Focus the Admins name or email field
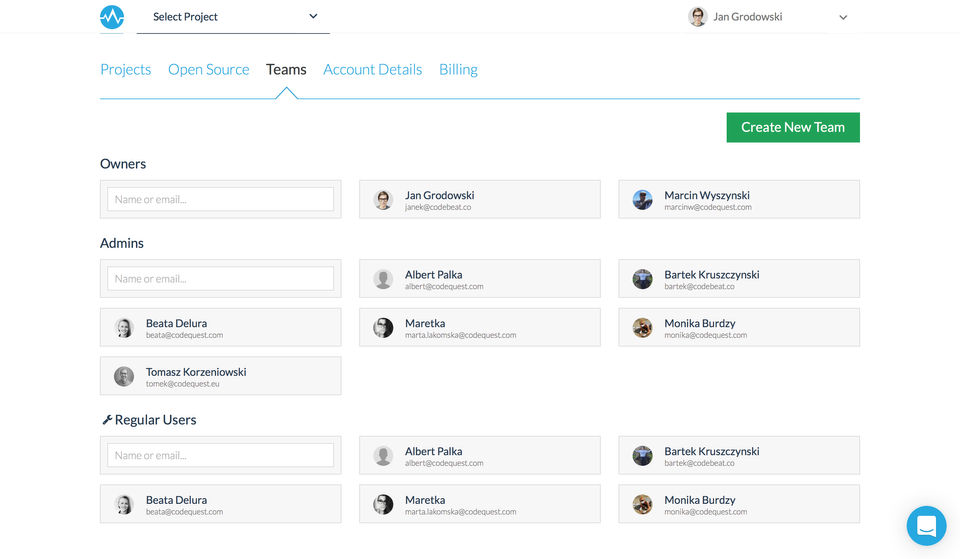The image size is (960, 559). [x=220, y=279]
